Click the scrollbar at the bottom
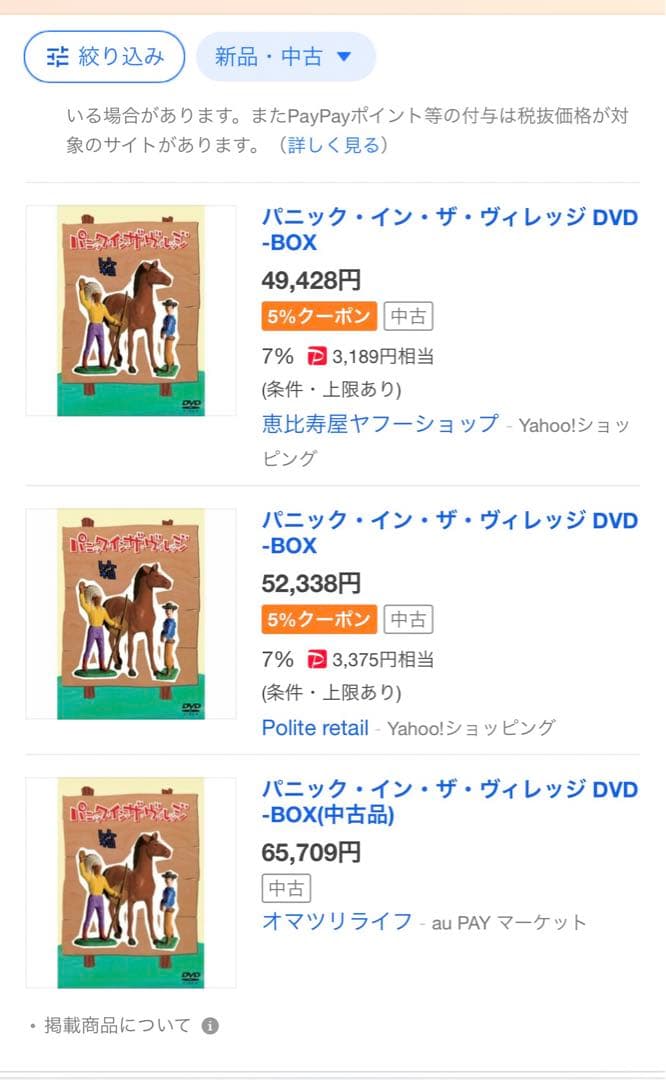The image size is (666, 1080). (x=333, y=1075)
